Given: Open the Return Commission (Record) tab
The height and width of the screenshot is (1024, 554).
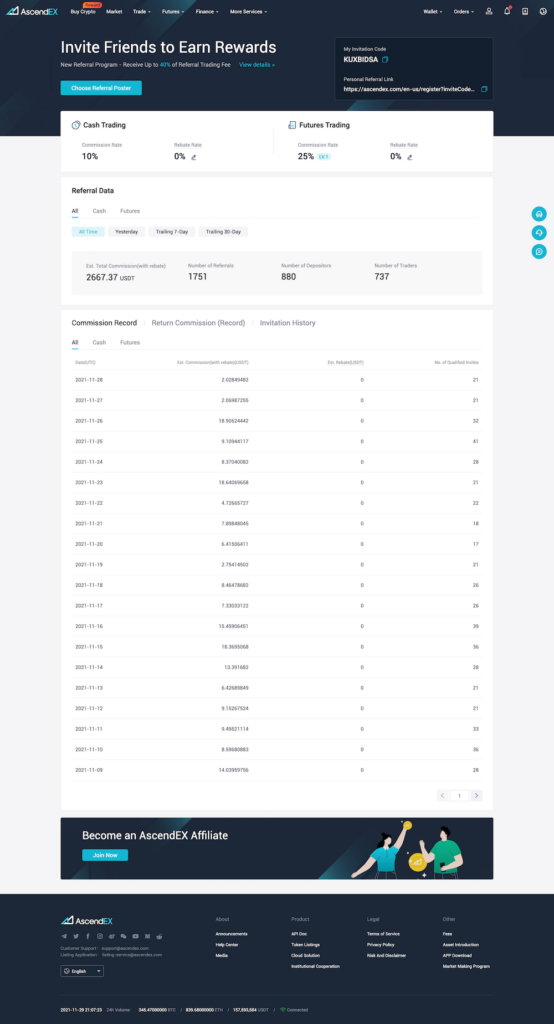Looking at the screenshot, I should 198,323.
